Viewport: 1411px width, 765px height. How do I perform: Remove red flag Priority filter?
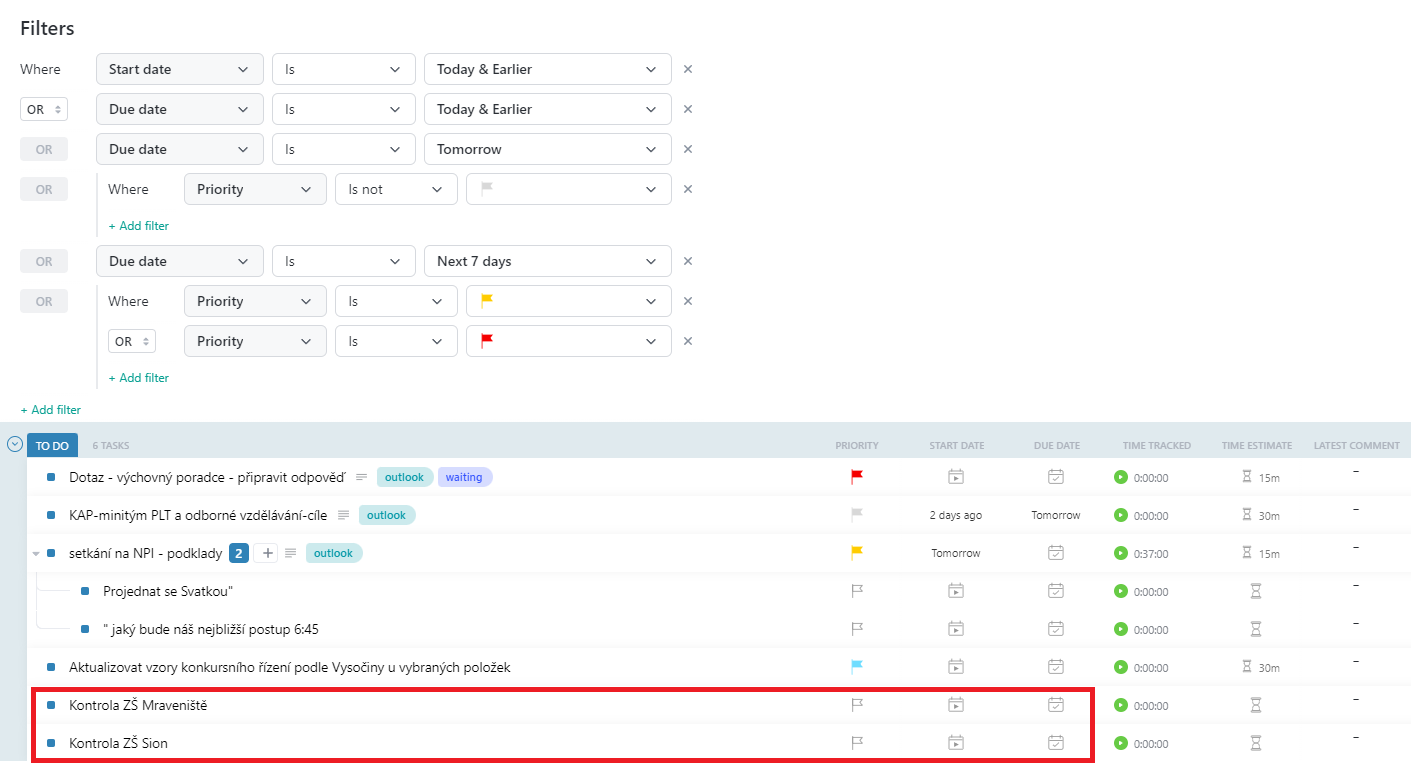pyautogui.click(x=687, y=341)
